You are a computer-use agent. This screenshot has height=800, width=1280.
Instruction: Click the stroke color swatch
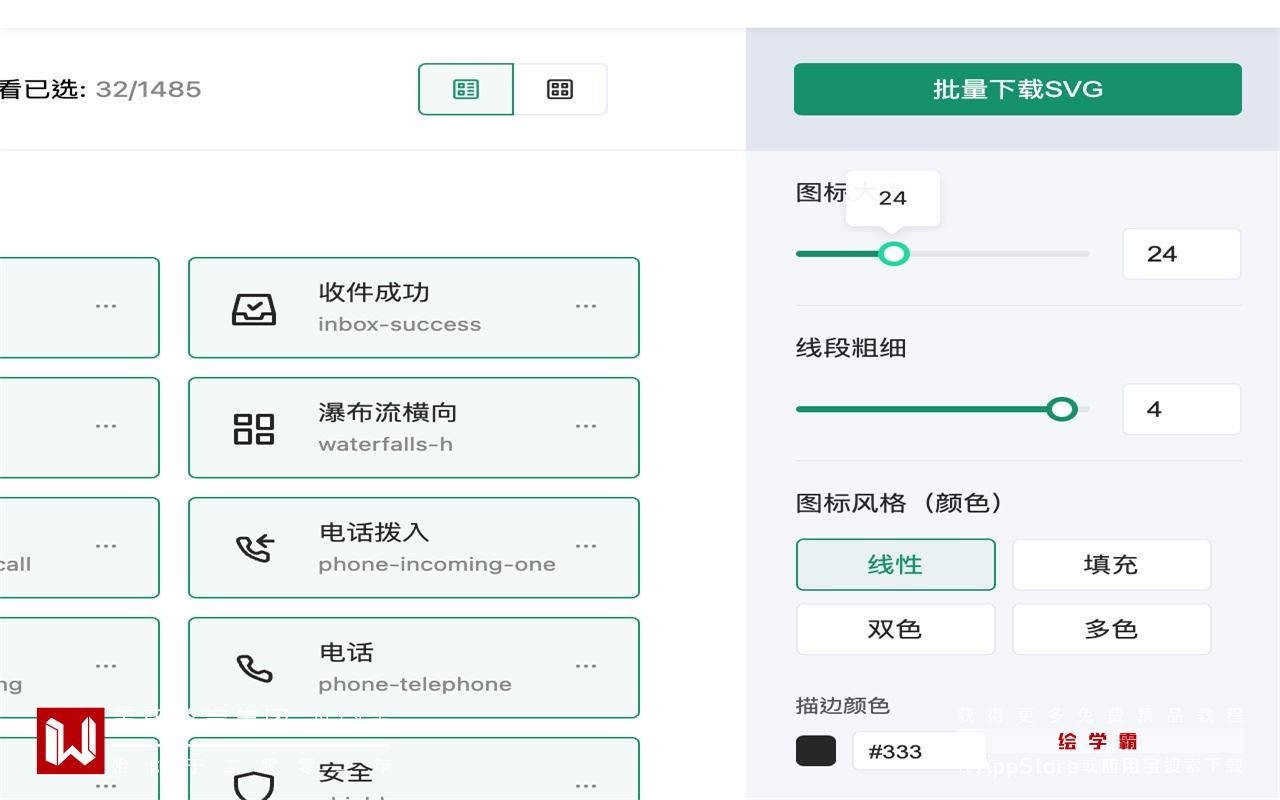point(816,751)
